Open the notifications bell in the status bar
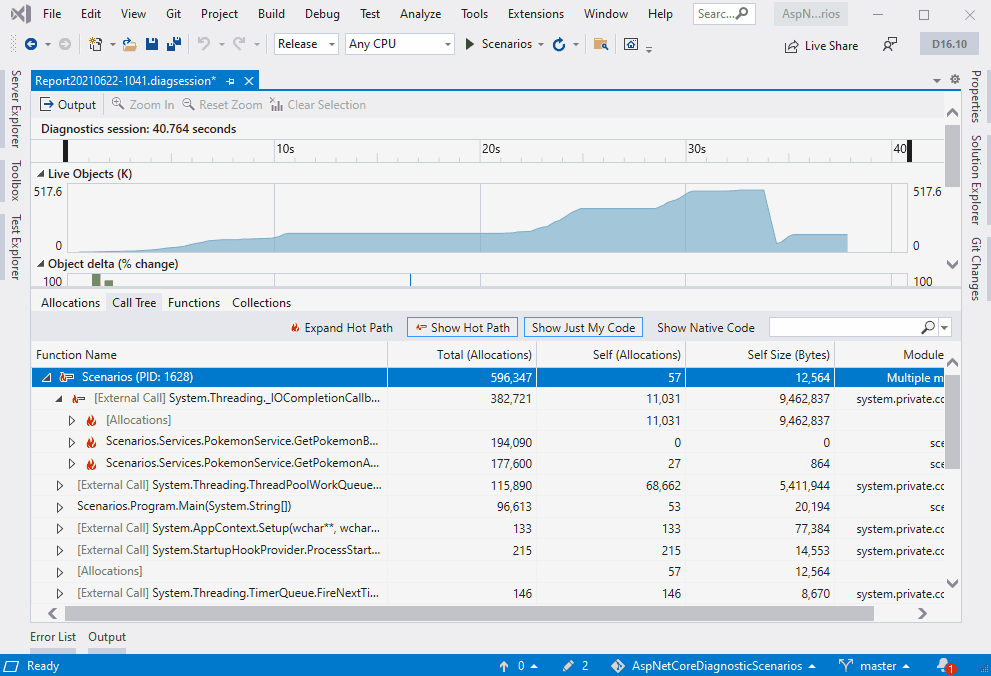This screenshot has width=991, height=676. (x=945, y=665)
